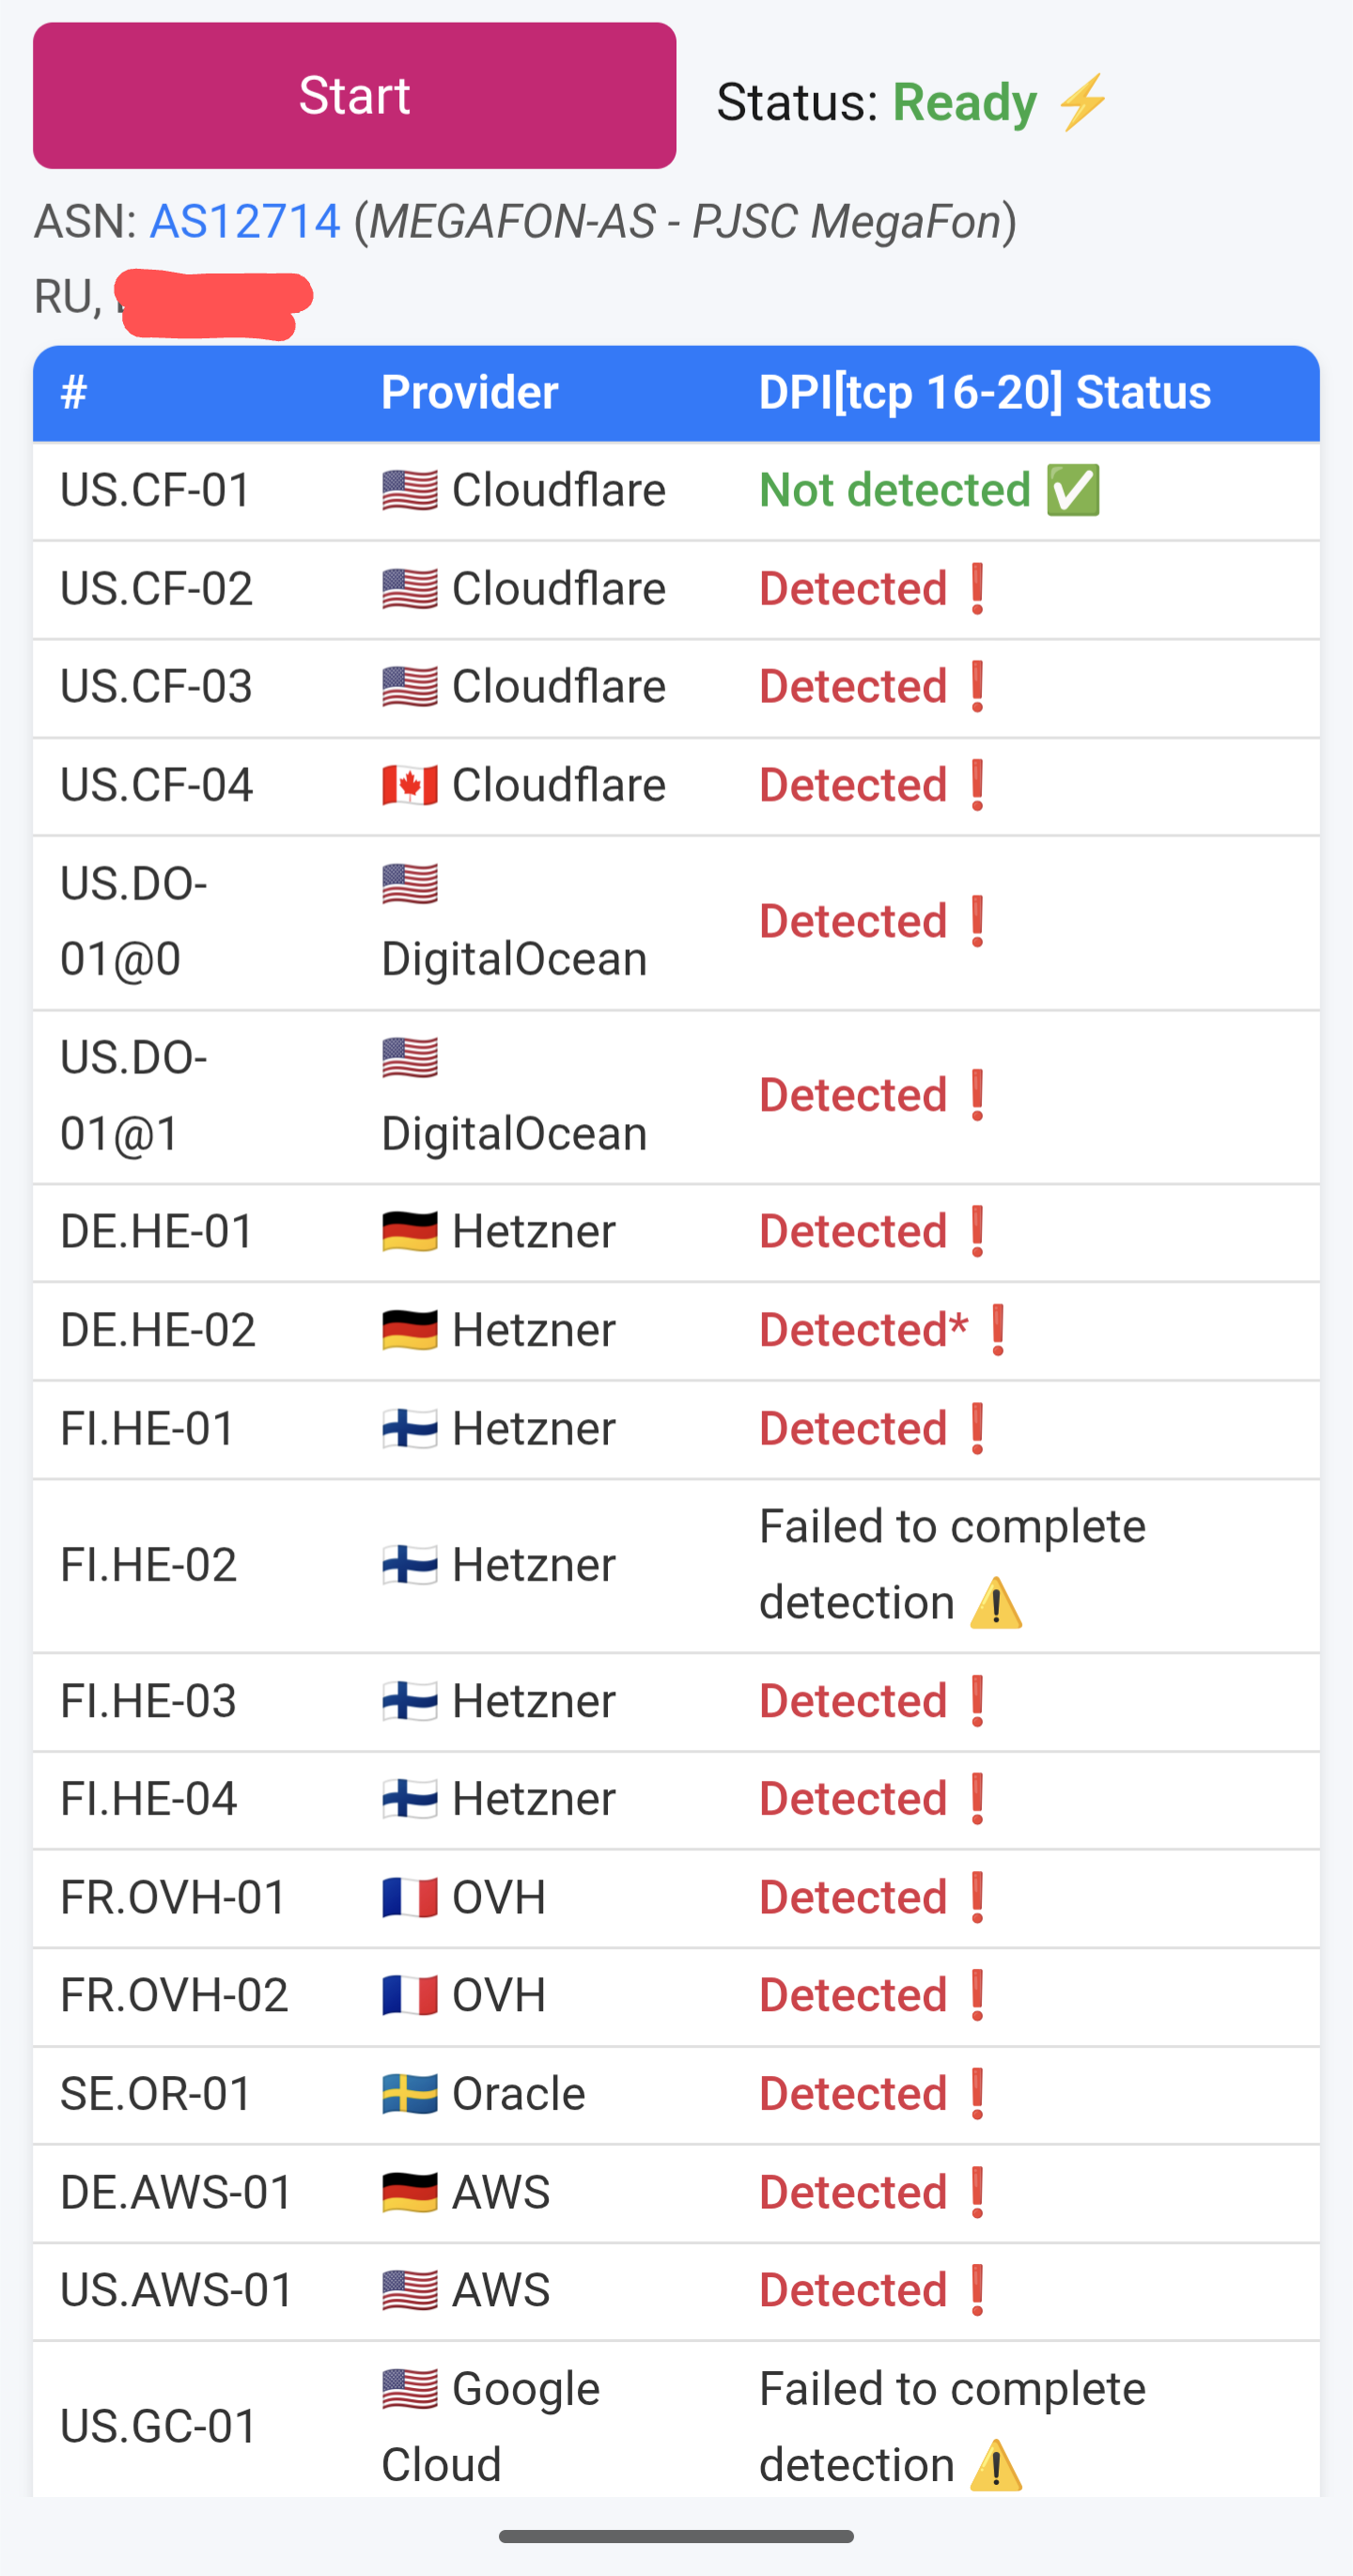Click the DPI[tcp 16-20] Status header

coord(984,392)
